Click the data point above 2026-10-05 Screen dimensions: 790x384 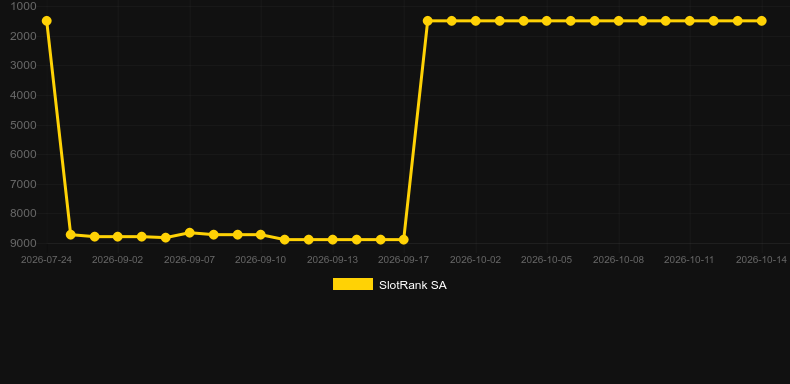point(547,21)
